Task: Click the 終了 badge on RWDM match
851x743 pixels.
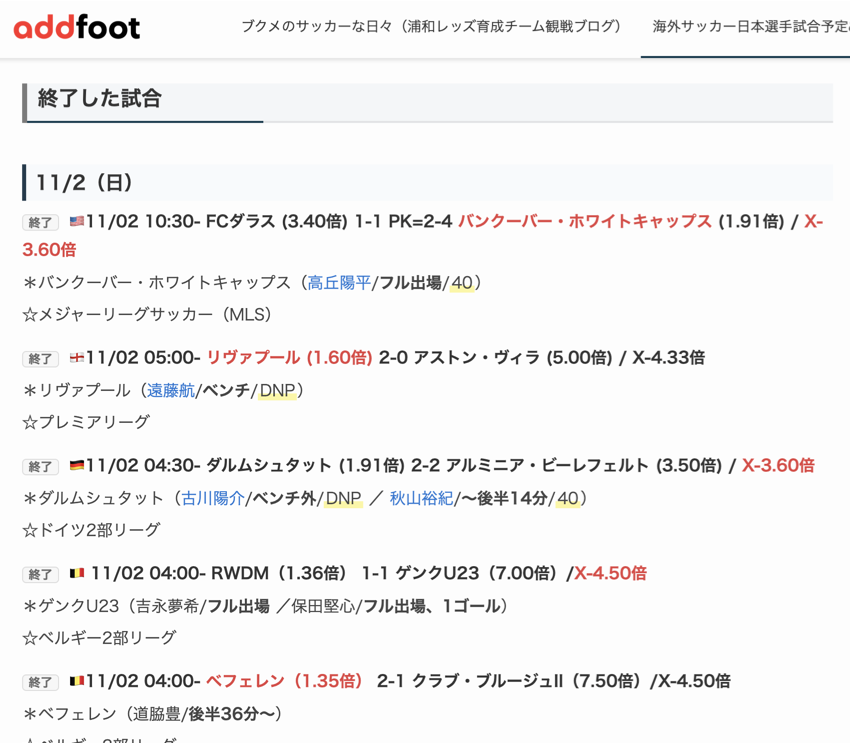Action: pyautogui.click(x=41, y=575)
